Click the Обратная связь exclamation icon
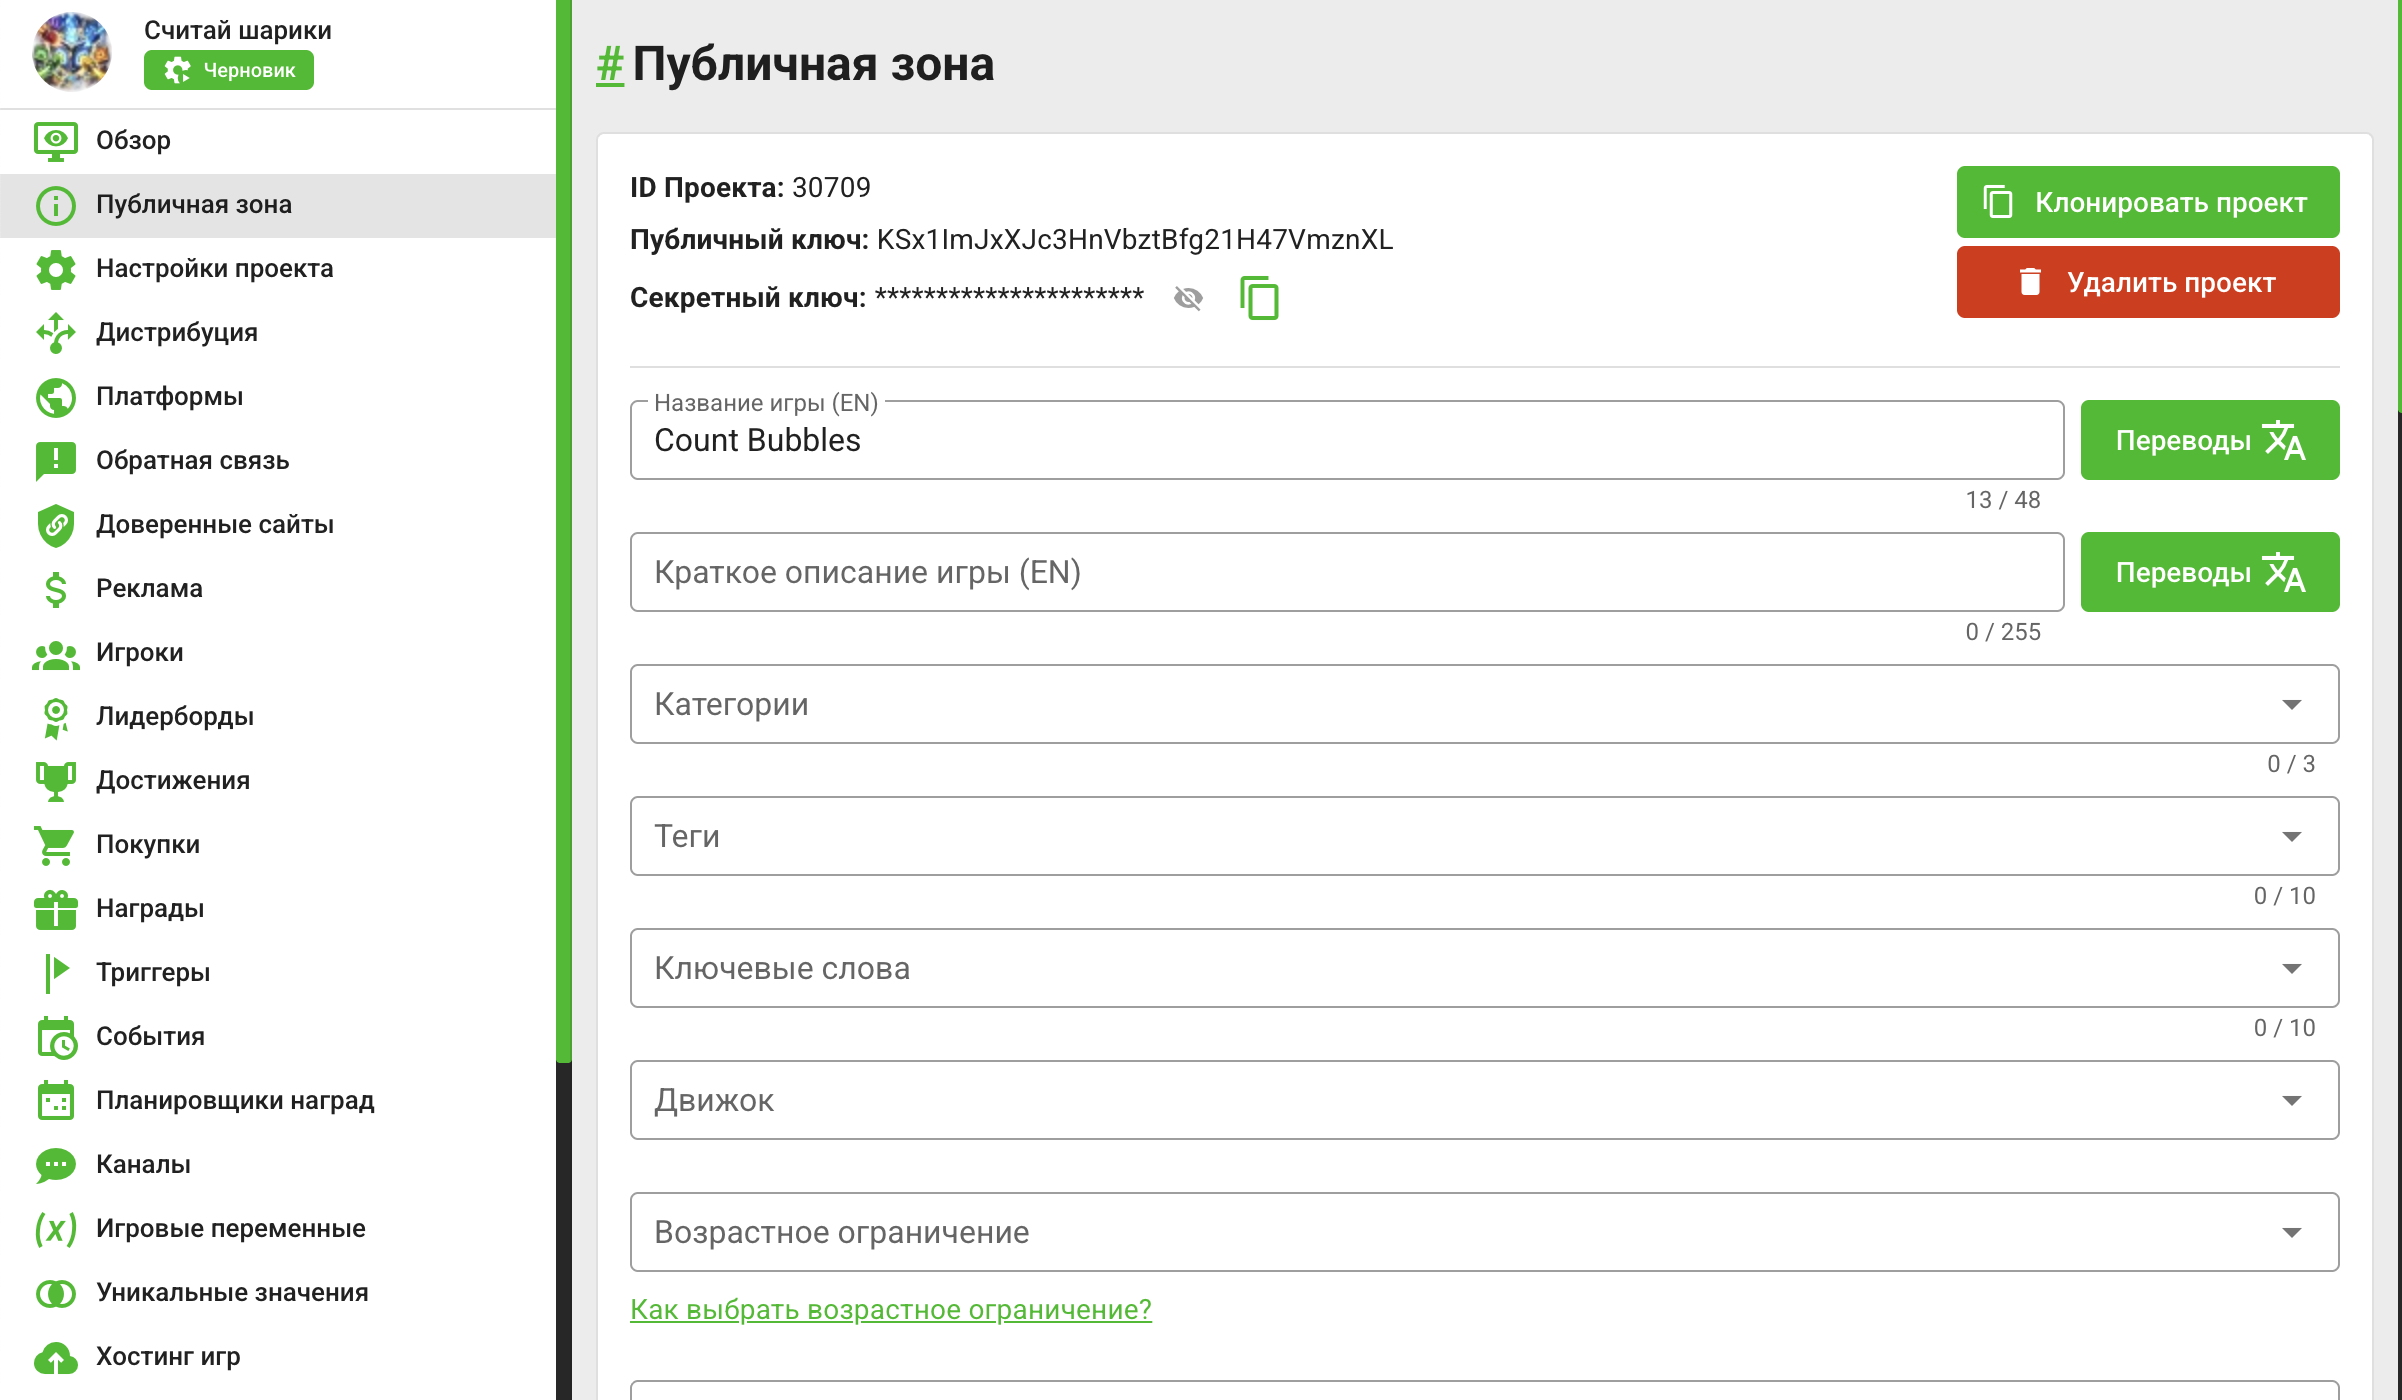Viewport: 2402px width, 1400px height. (x=56, y=461)
